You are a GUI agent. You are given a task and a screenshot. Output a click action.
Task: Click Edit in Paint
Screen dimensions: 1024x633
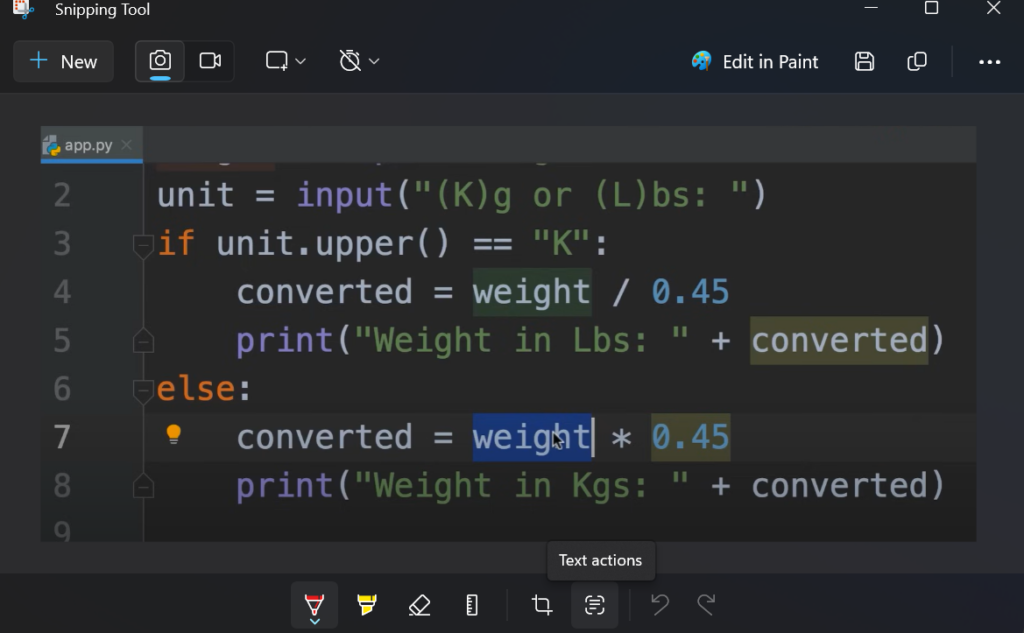755,61
